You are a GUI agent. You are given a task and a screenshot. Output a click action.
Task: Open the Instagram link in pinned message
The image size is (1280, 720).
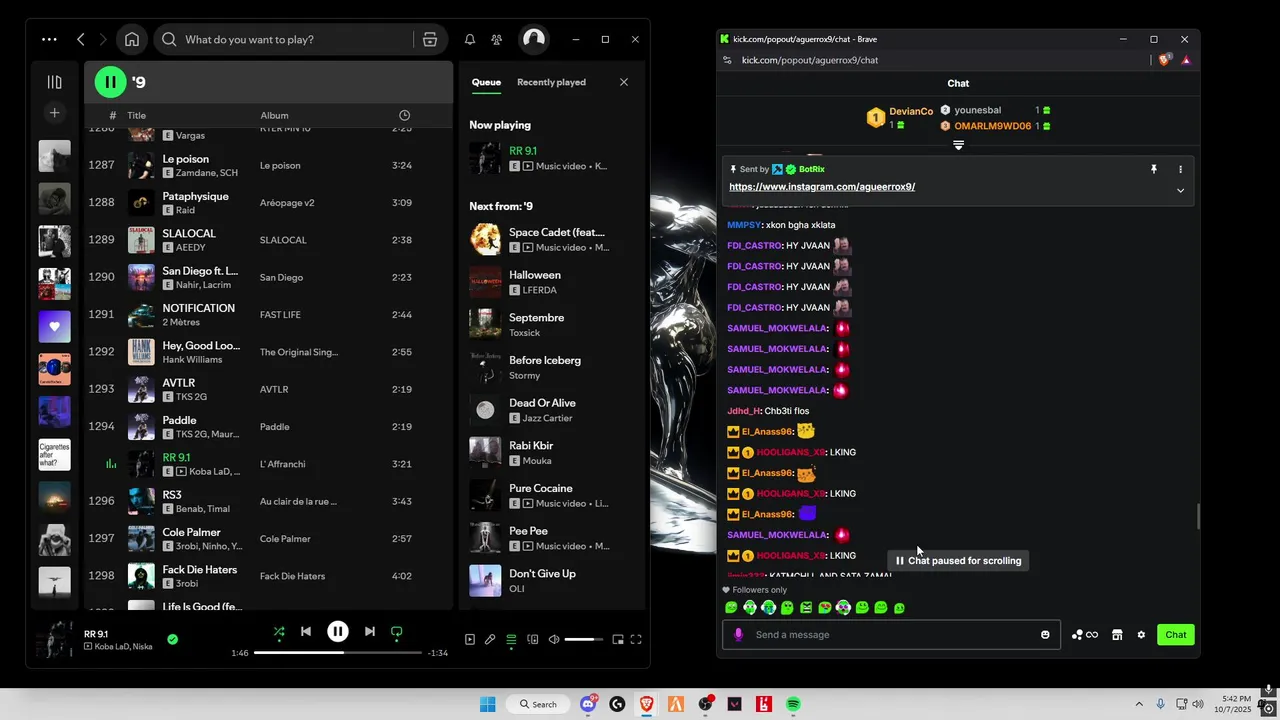822,187
